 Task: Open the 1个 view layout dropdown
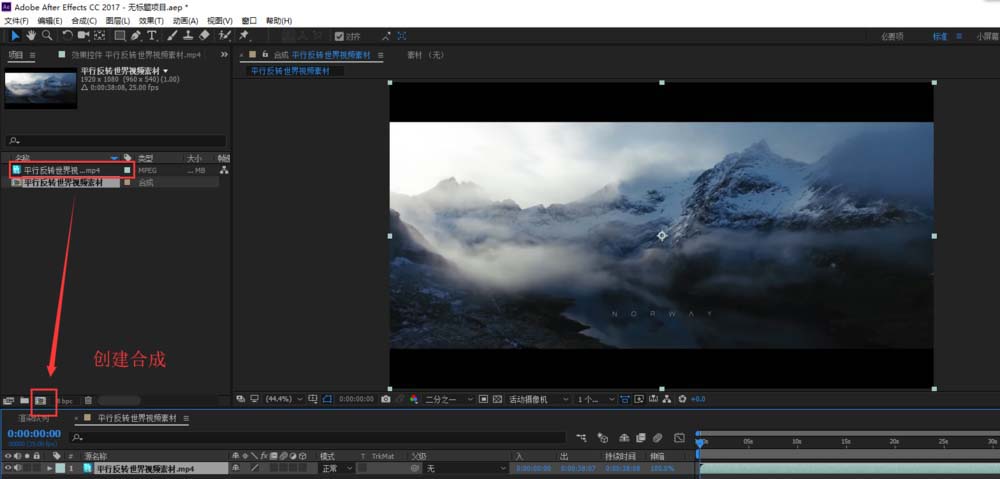596,399
